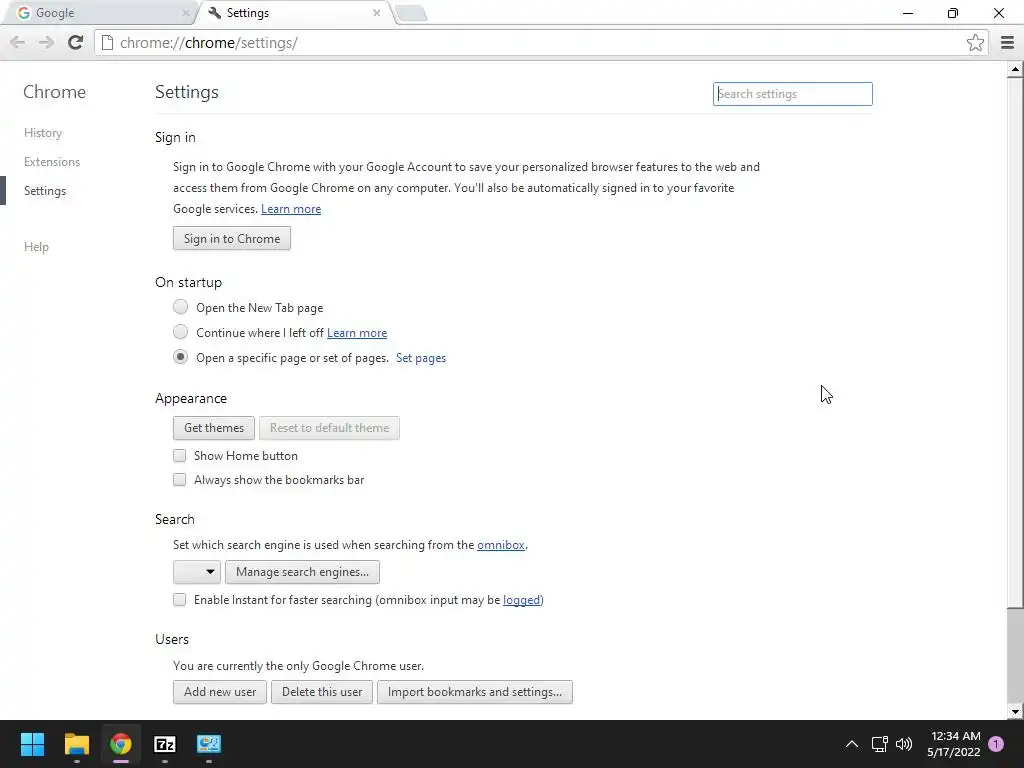Open 7-Zip from the taskbar
Screen dimensions: 1024x768
(165, 744)
